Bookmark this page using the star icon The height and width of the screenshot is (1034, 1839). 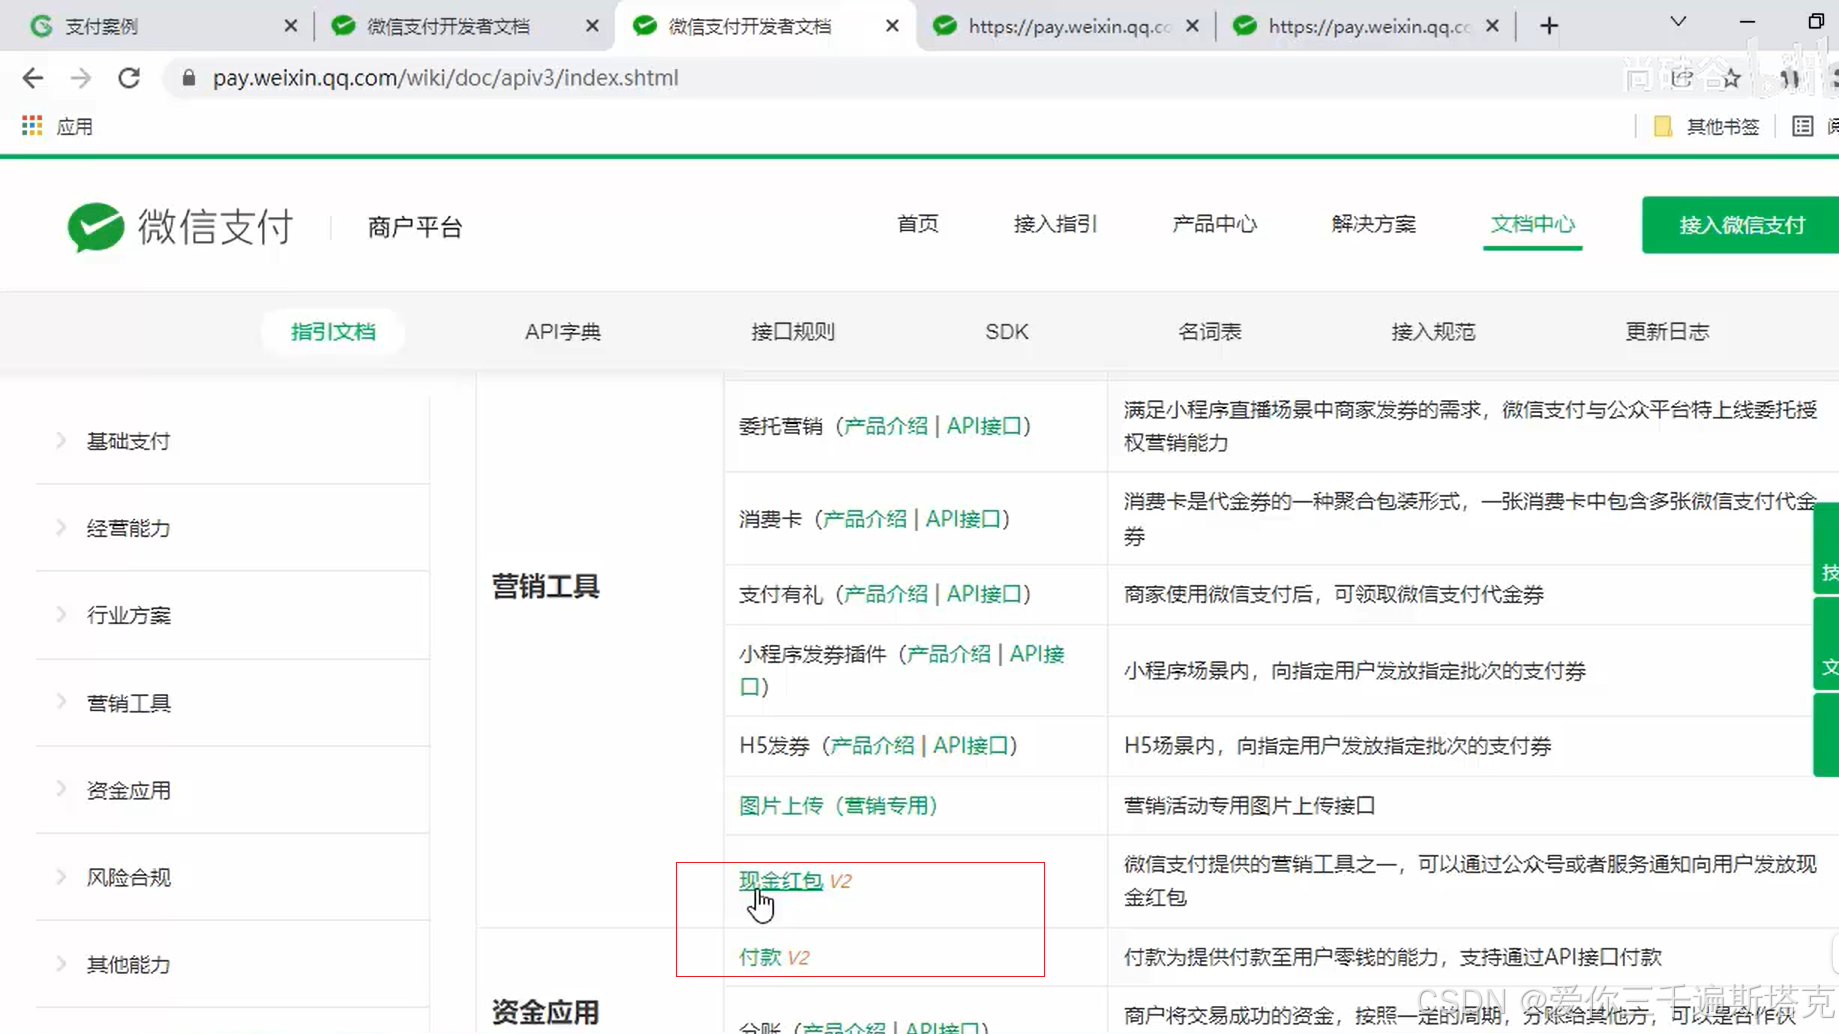click(1729, 77)
